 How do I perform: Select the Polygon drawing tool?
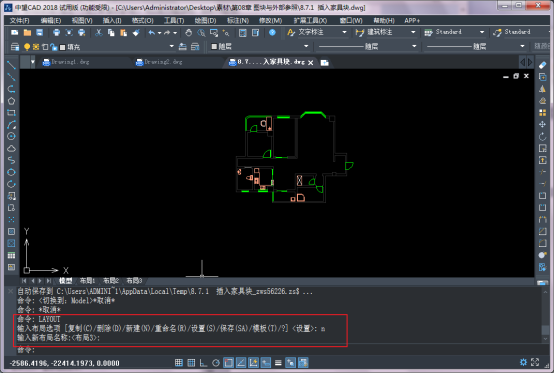click(x=11, y=101)
